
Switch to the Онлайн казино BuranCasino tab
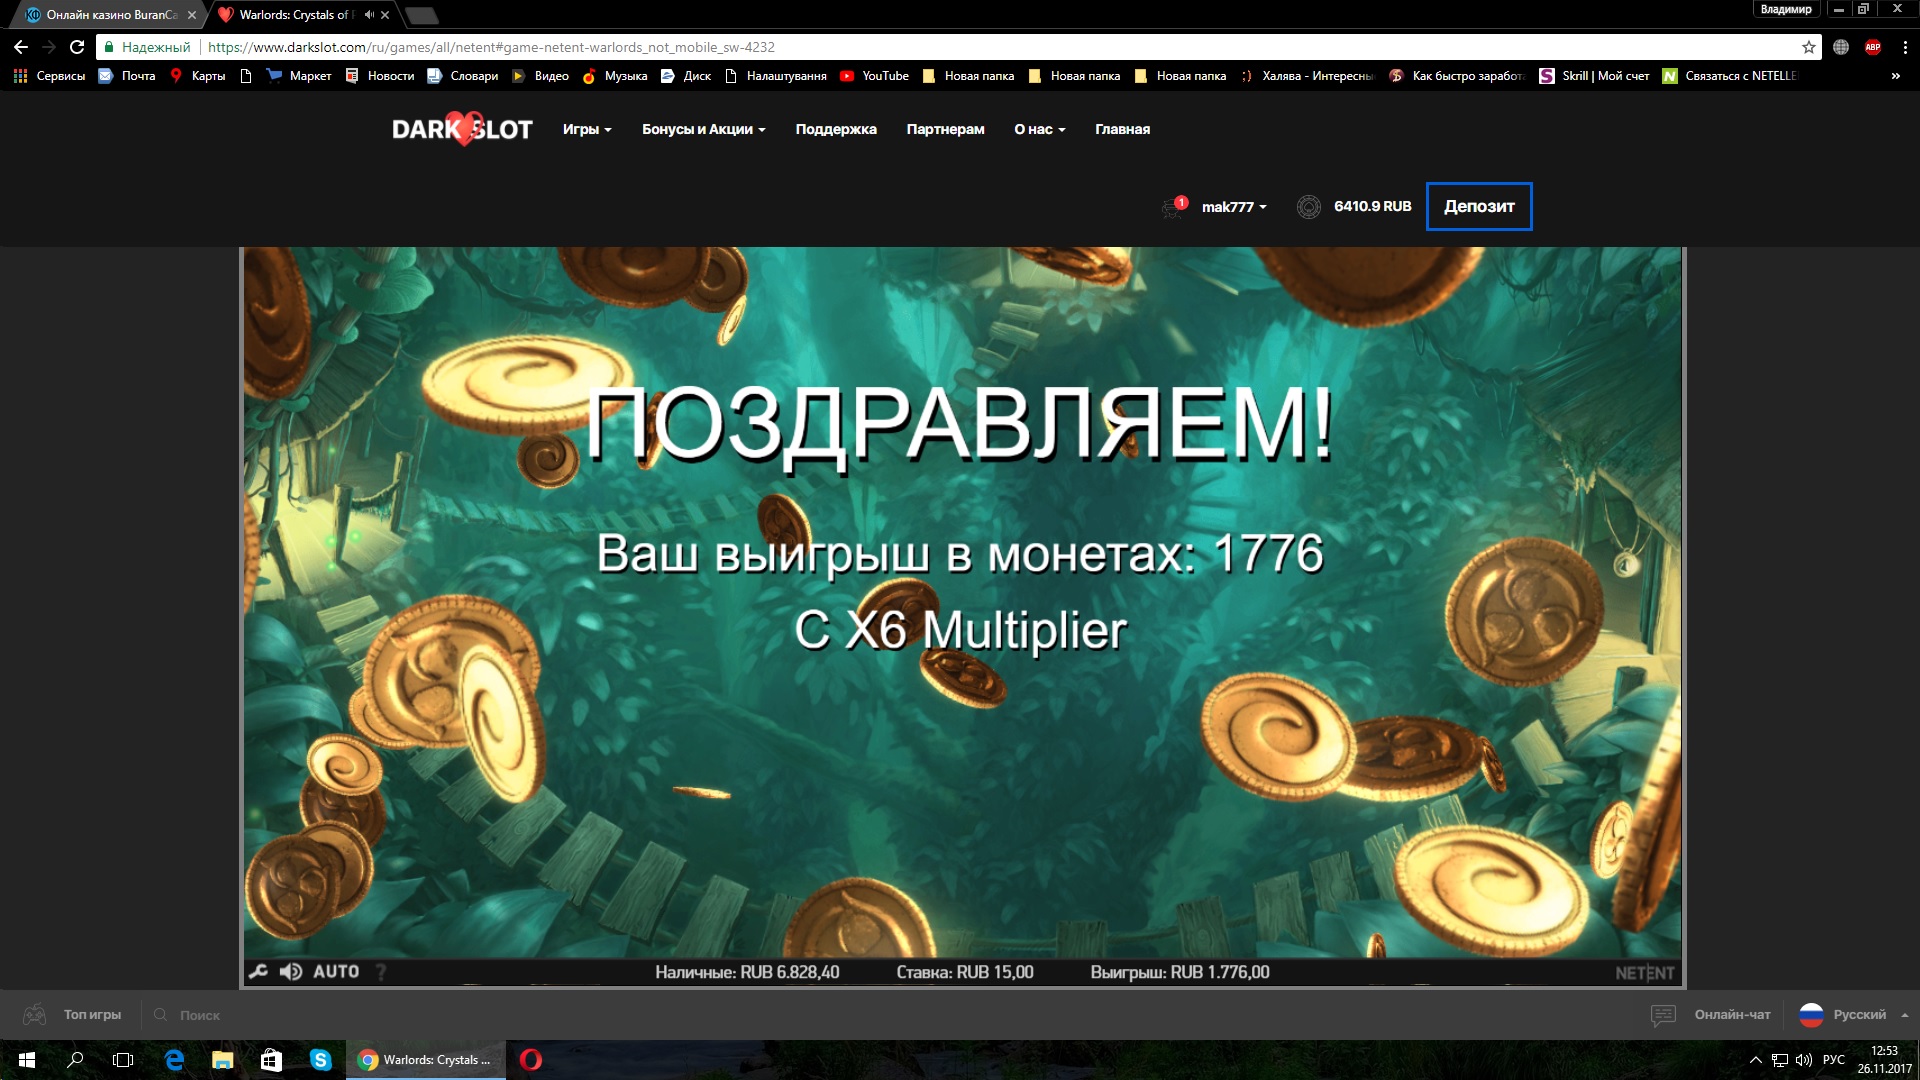point(110,15)
